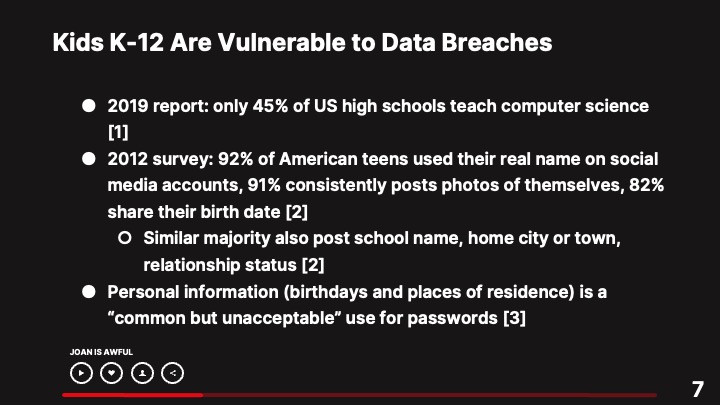Click the heart favorite icon
This screenshot has width=720, height=405.
click(x=112, y=373)
